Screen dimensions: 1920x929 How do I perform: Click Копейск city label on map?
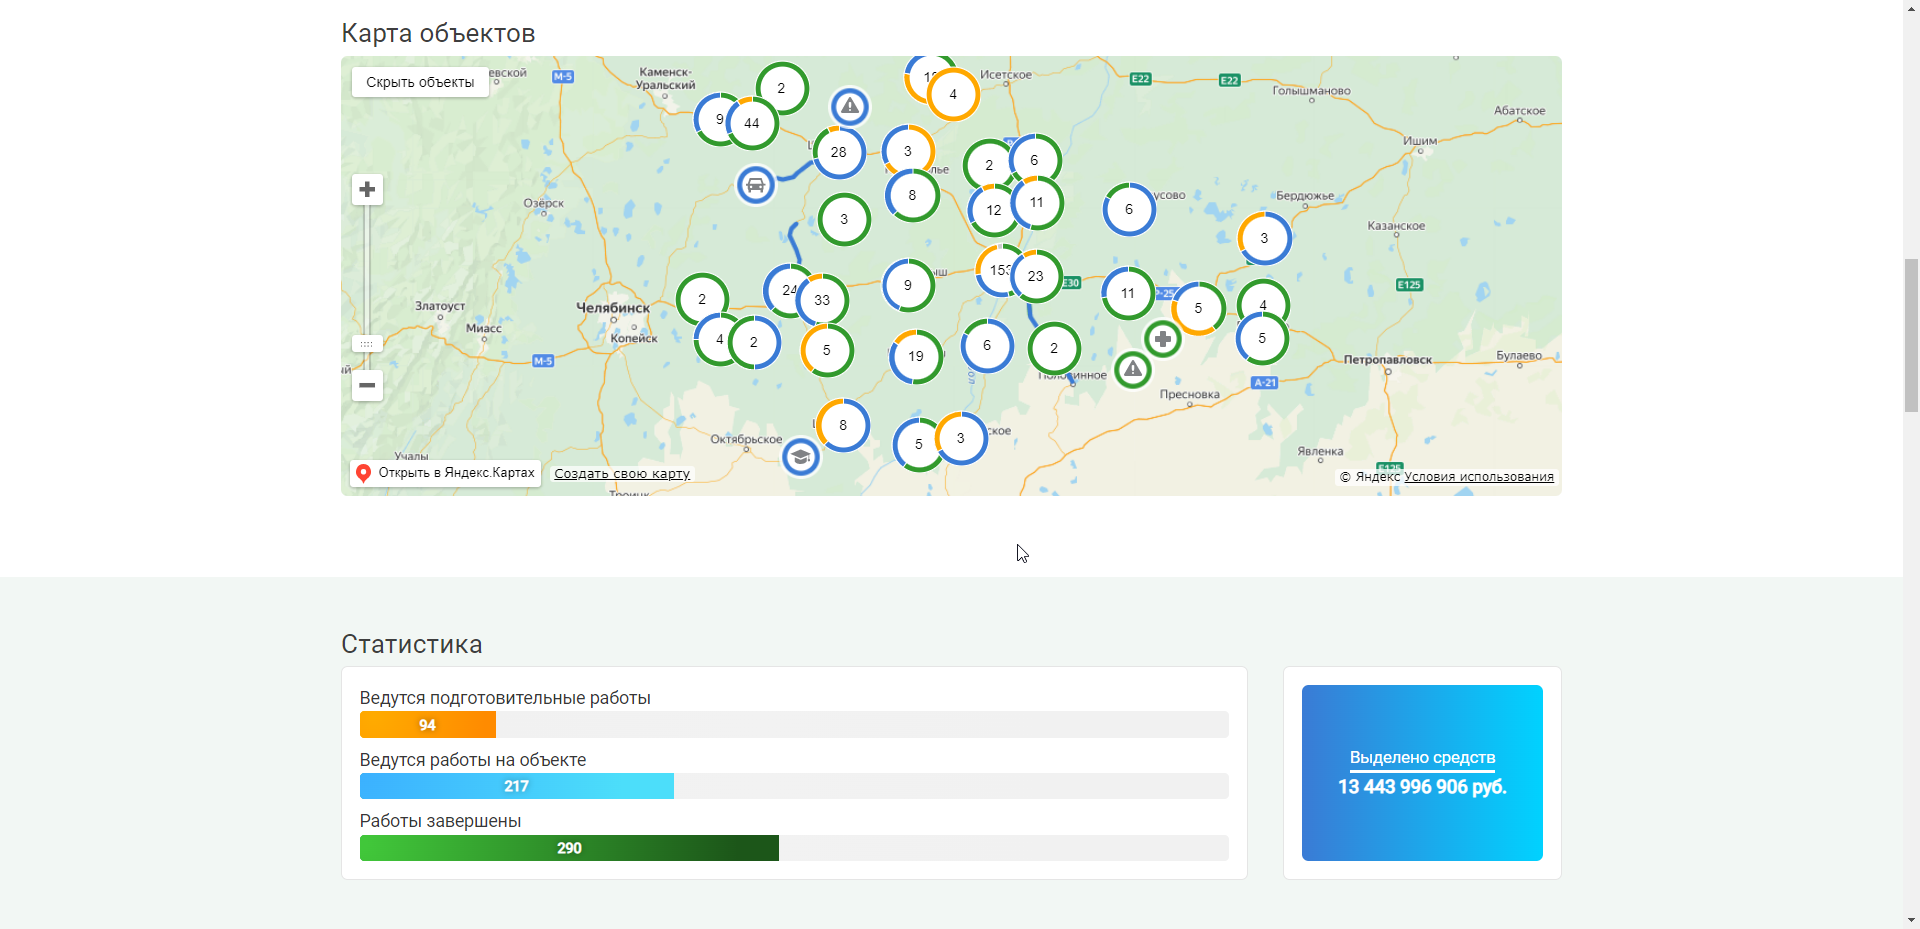pyautogui.click(x=634, y=338)
